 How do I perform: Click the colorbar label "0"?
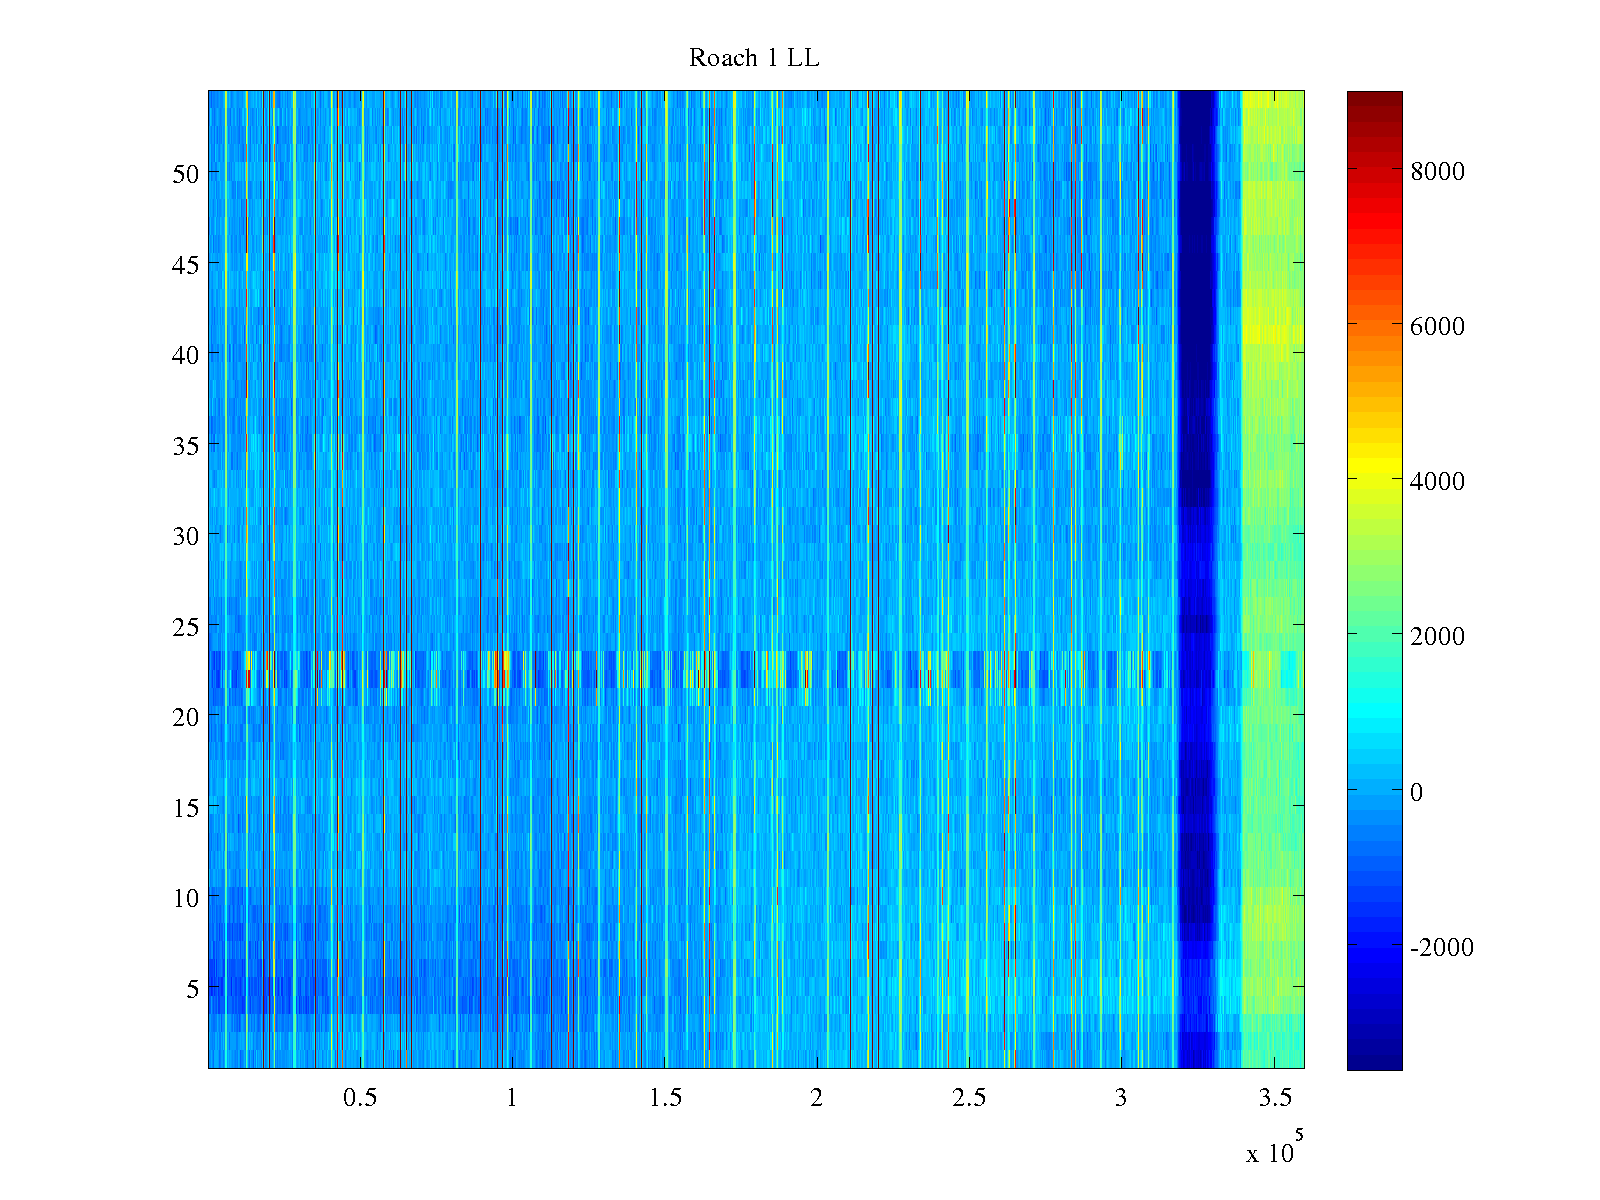tap(1417, 792)
